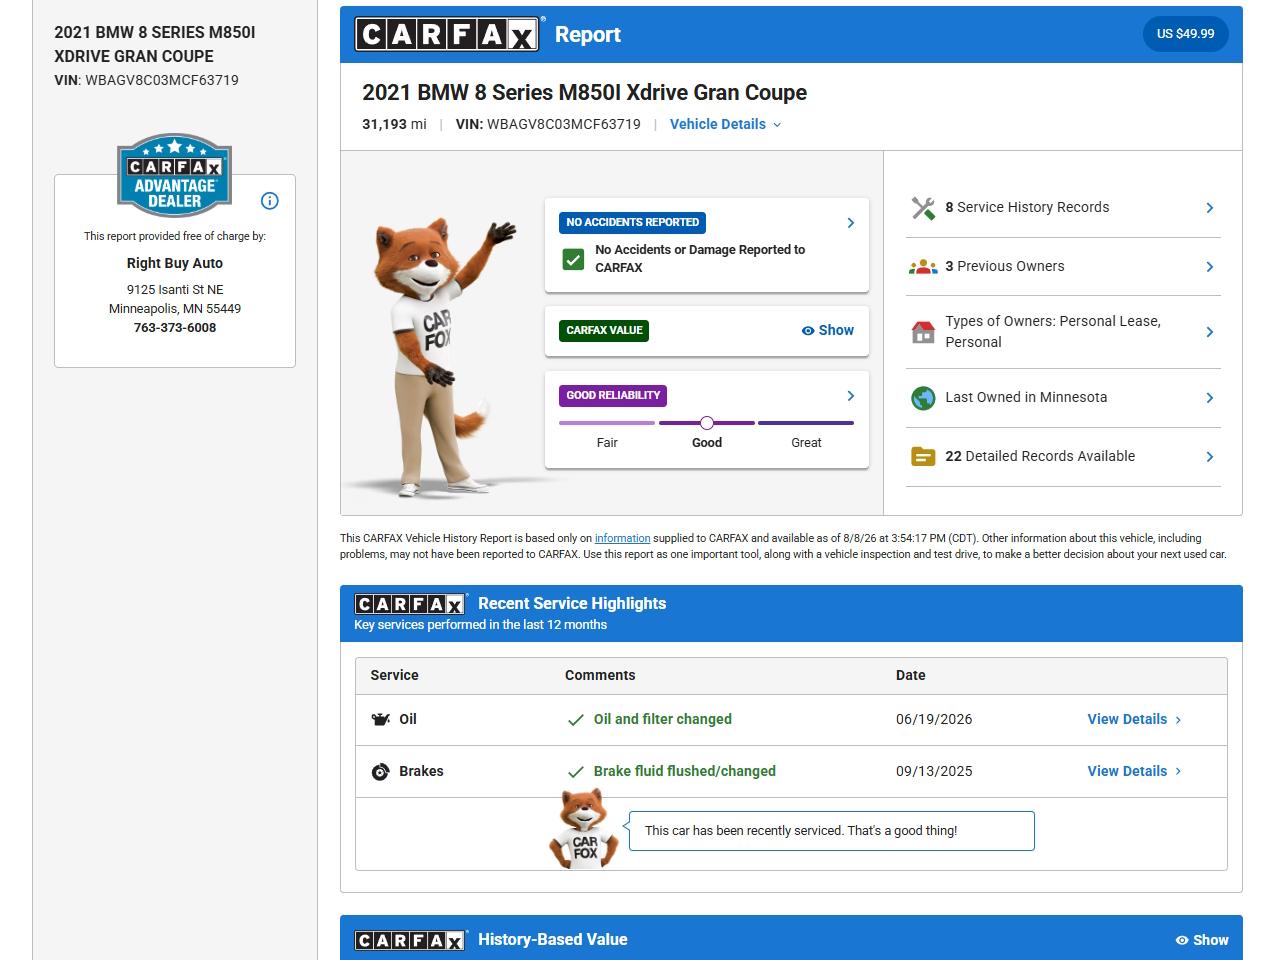
Task: Click Last Owned in Minnesota text
Action: (x=1026, y=398)
